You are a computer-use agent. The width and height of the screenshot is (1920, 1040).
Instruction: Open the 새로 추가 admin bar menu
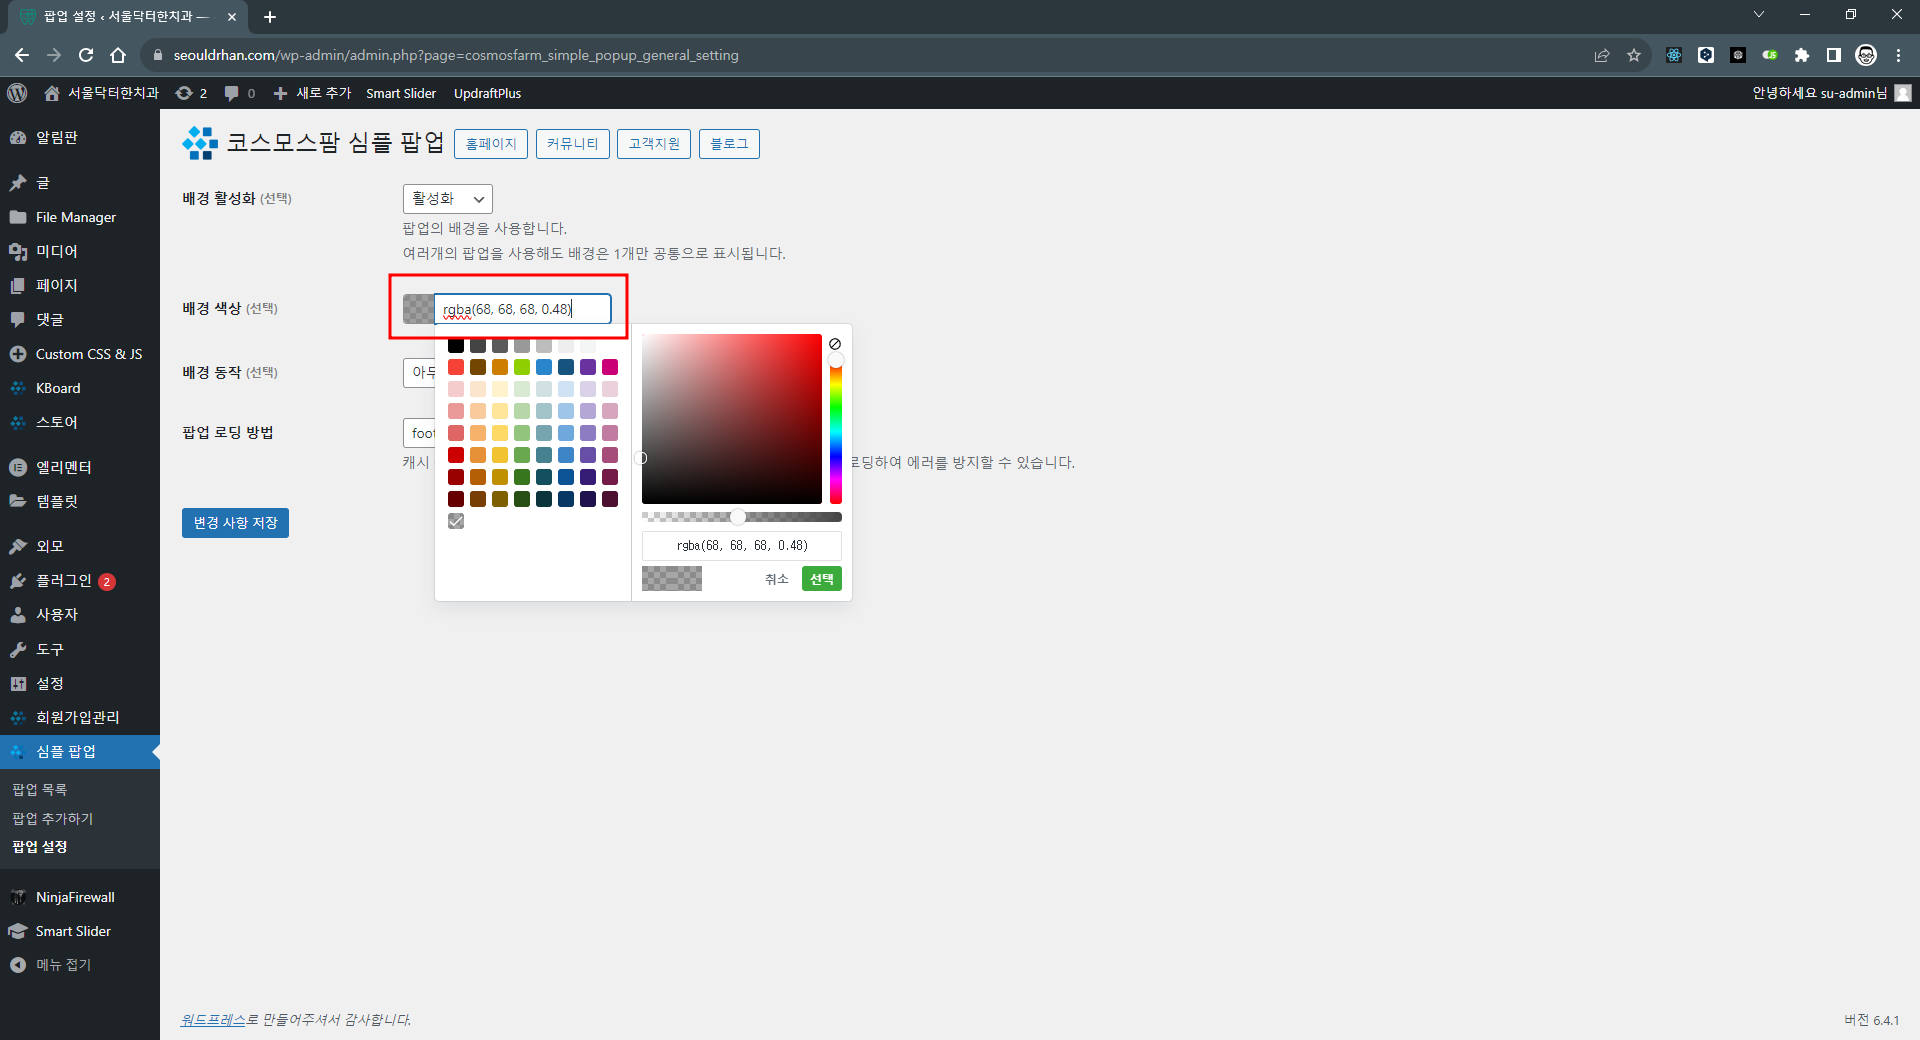313,93
